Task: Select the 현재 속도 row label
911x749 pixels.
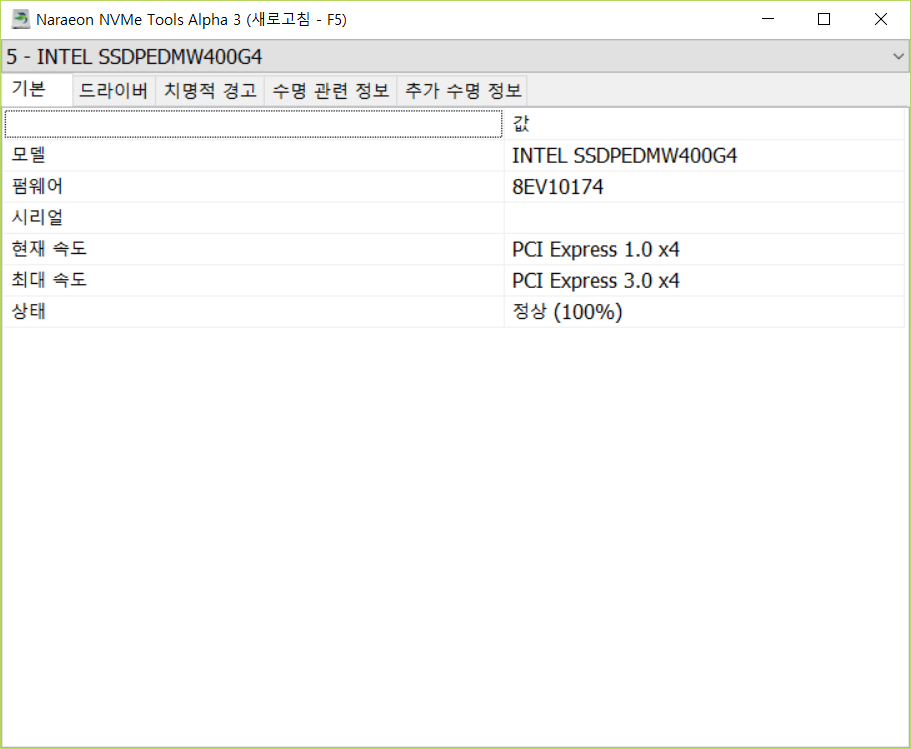Action: click(49, 249)
